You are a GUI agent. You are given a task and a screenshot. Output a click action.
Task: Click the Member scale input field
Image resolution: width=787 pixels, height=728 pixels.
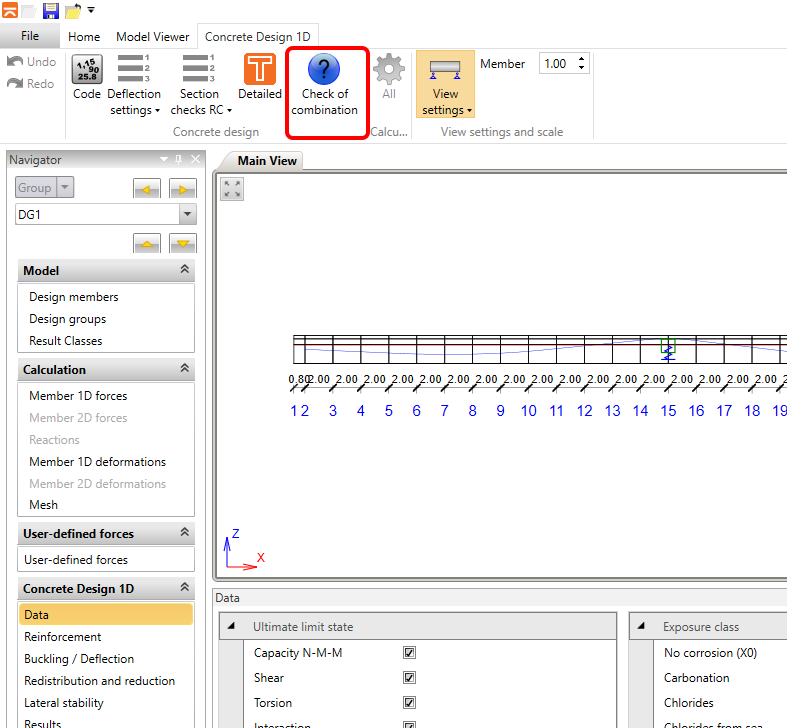pyautogui.click(x=557, y=64)
